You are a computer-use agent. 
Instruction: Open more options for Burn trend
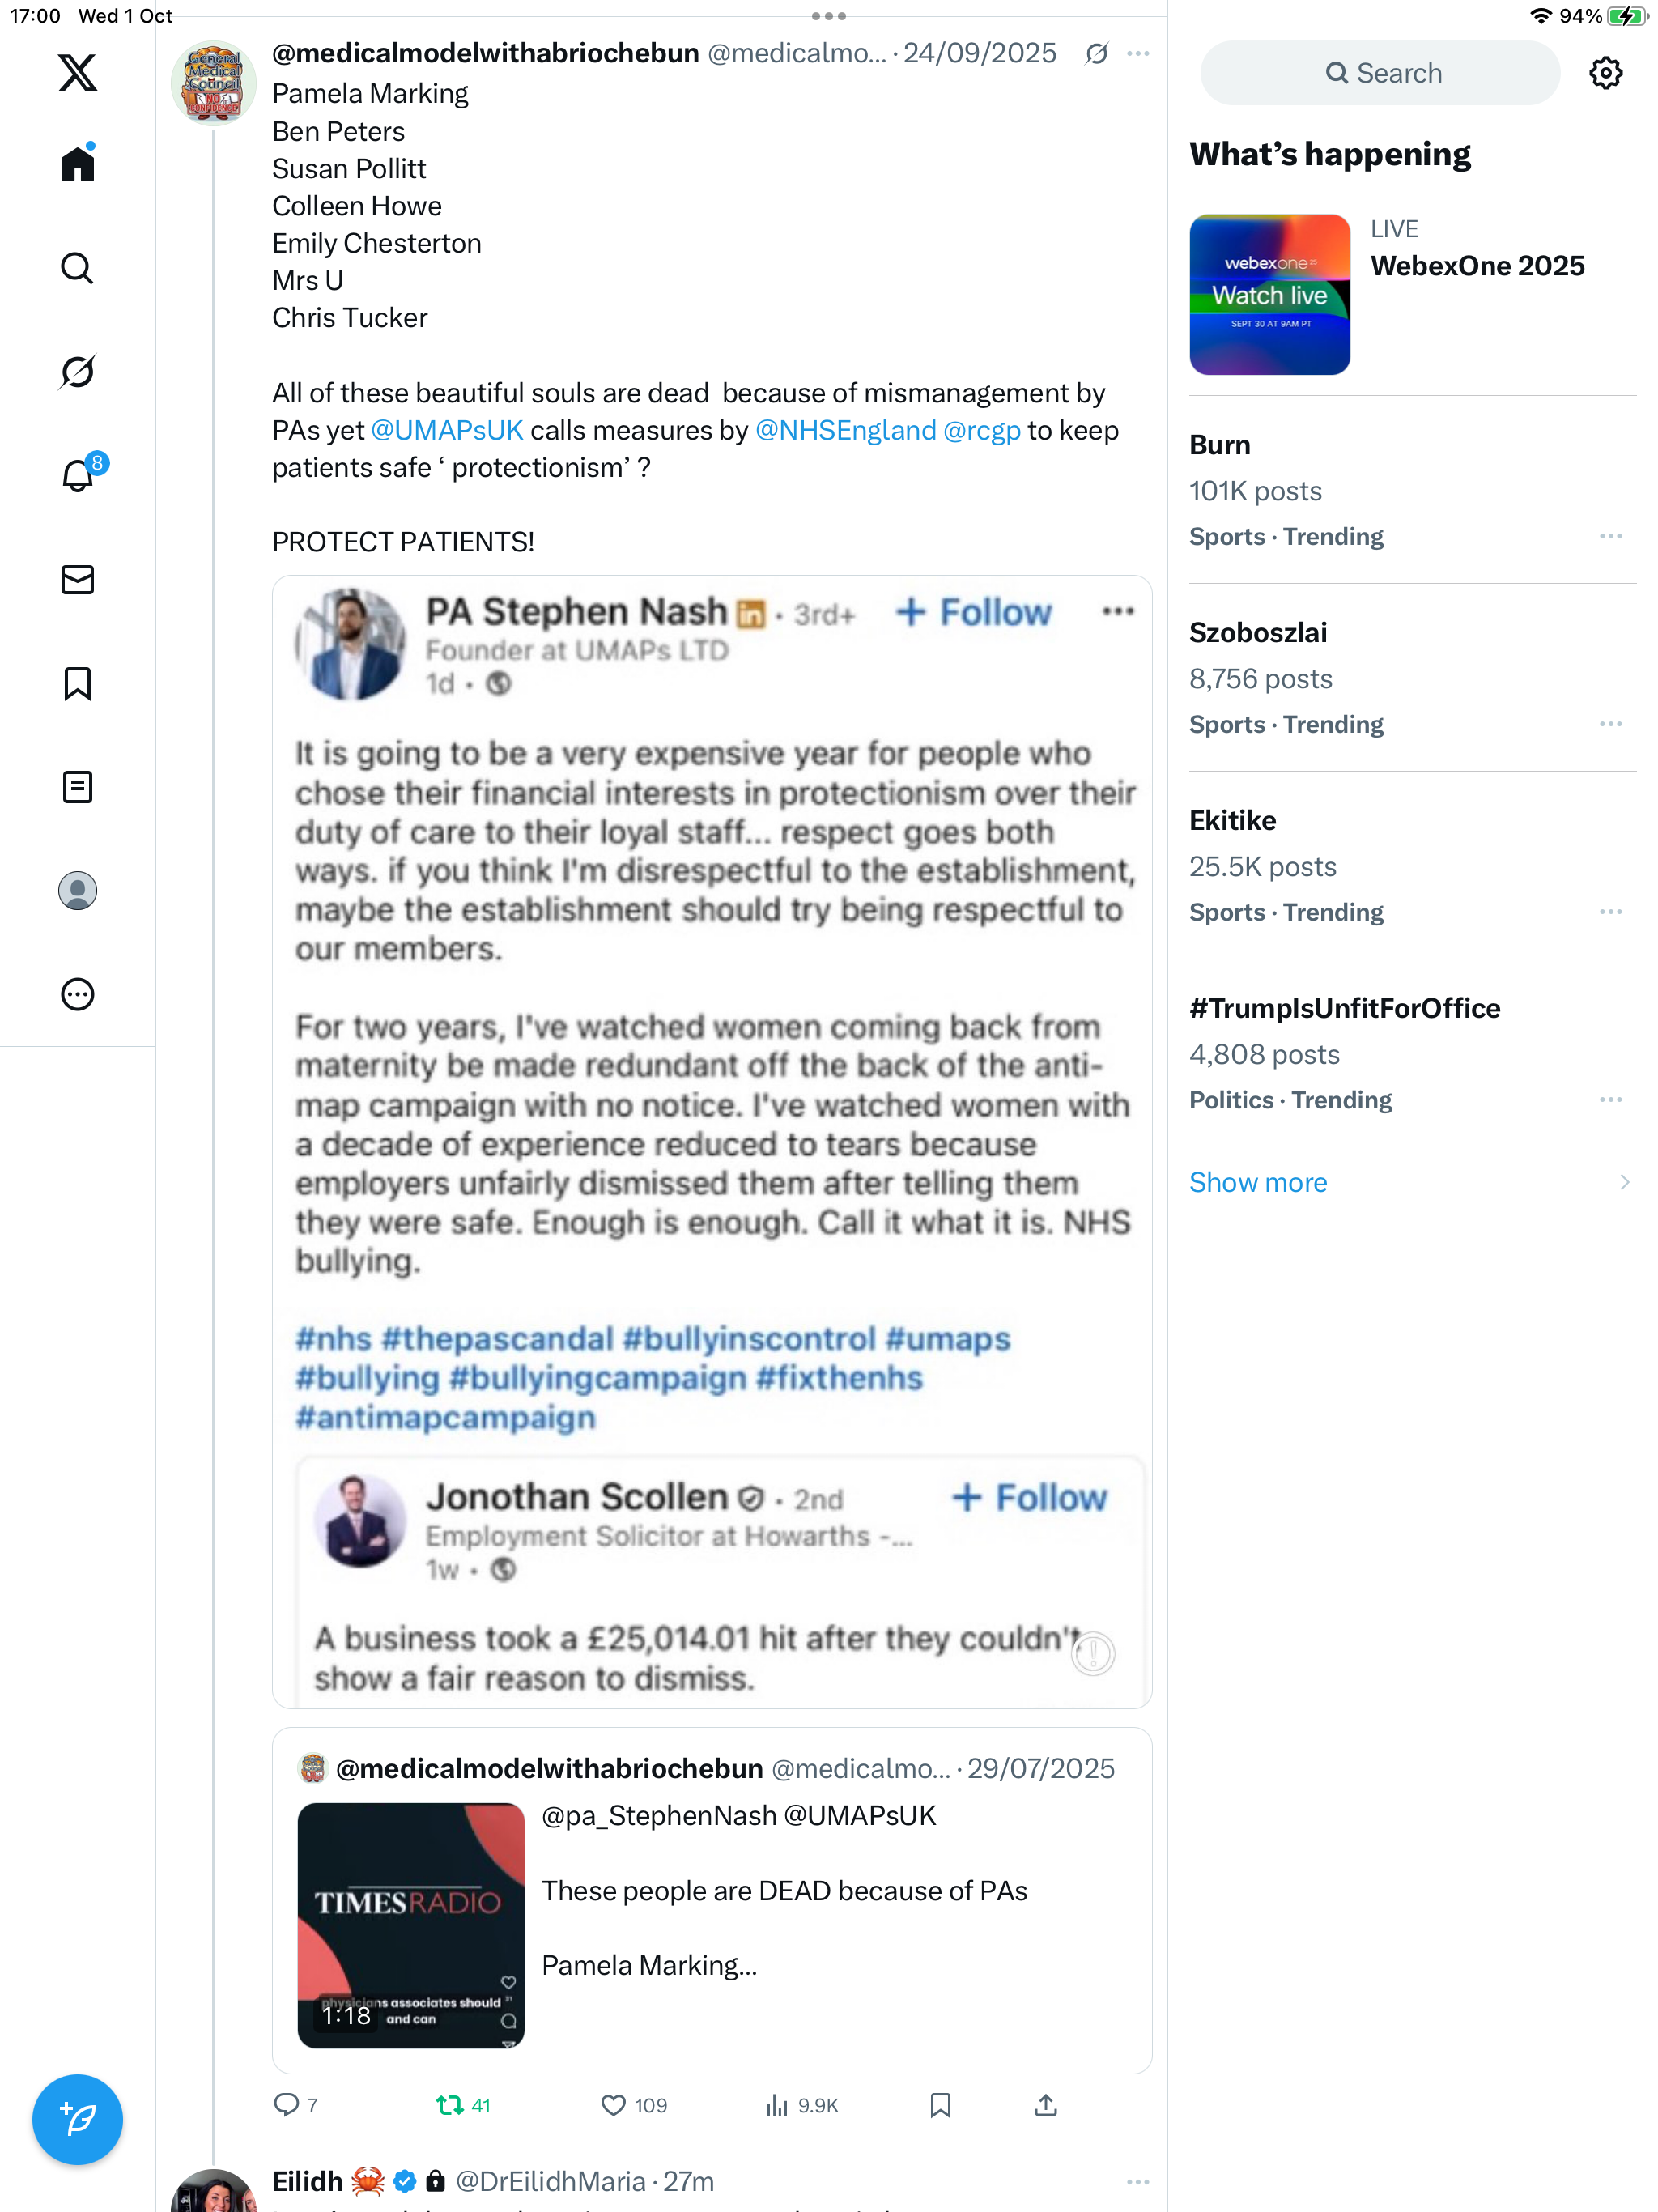pyautogui.click(x=1610, y=537)
